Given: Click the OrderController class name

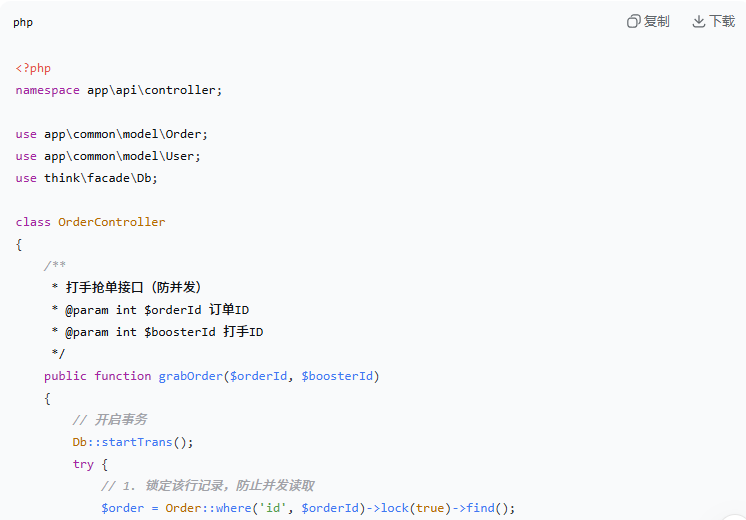Looking at the screenshot, I should click(111, 222).
